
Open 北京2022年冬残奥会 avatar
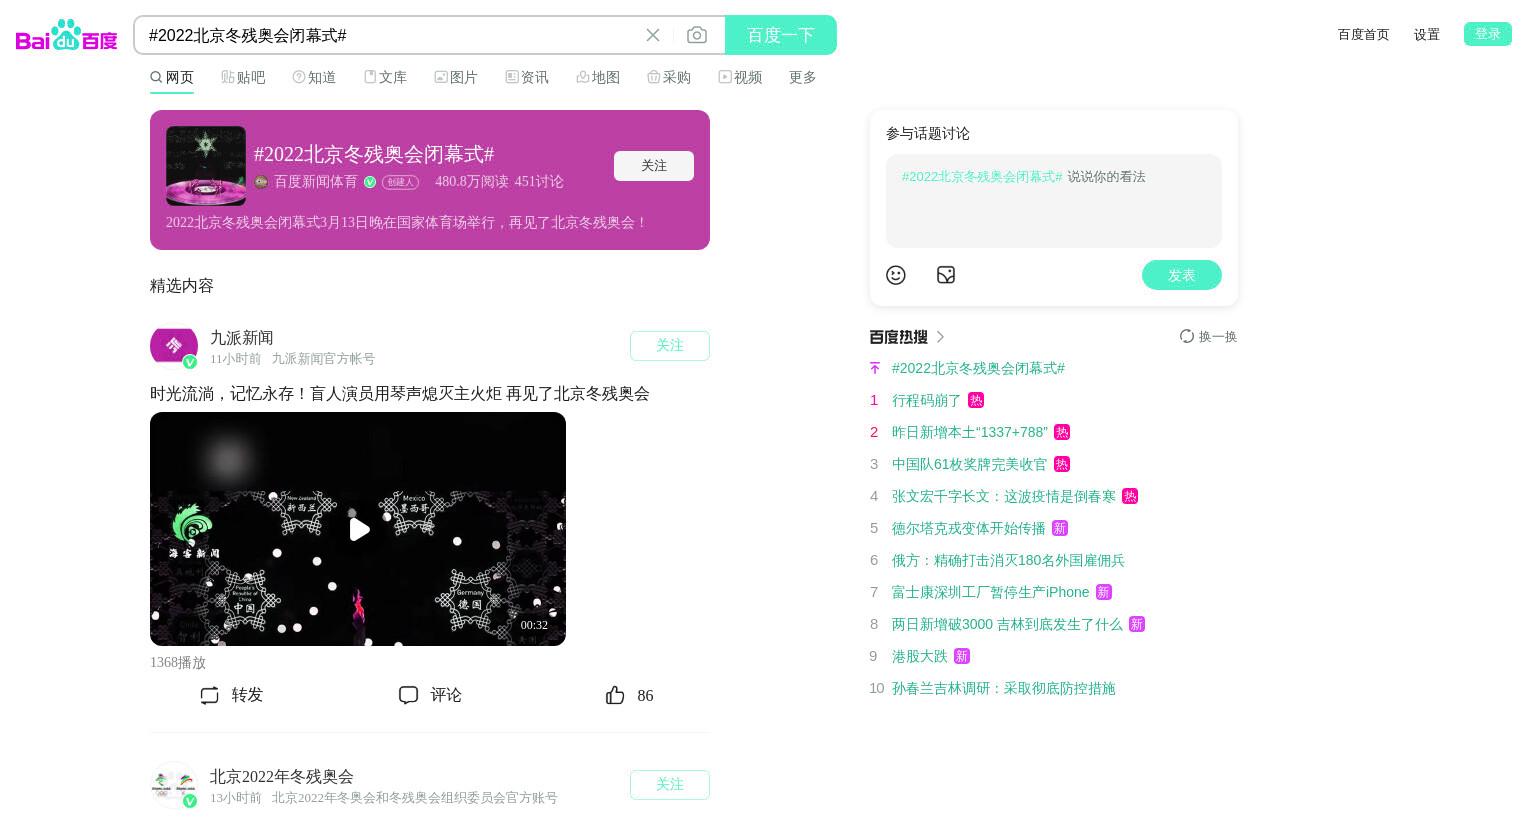pos(174,785)
